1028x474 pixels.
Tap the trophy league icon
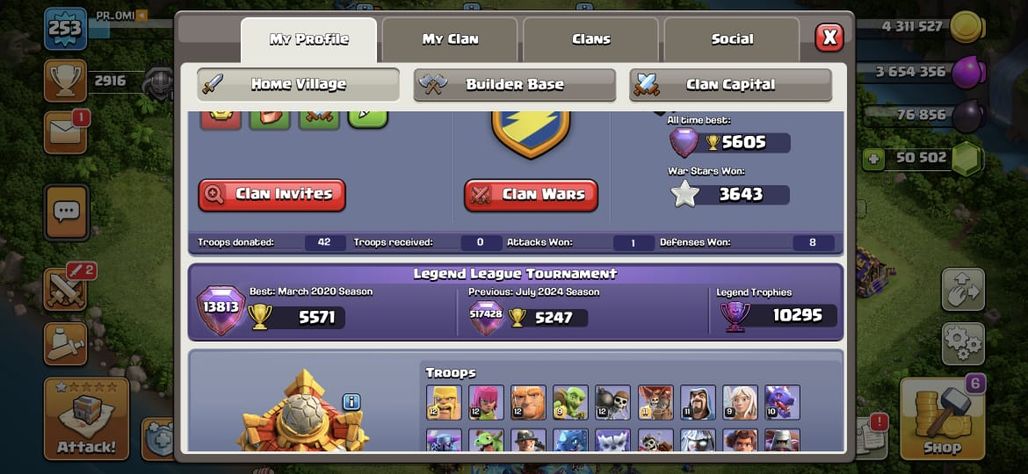point(66,81)
